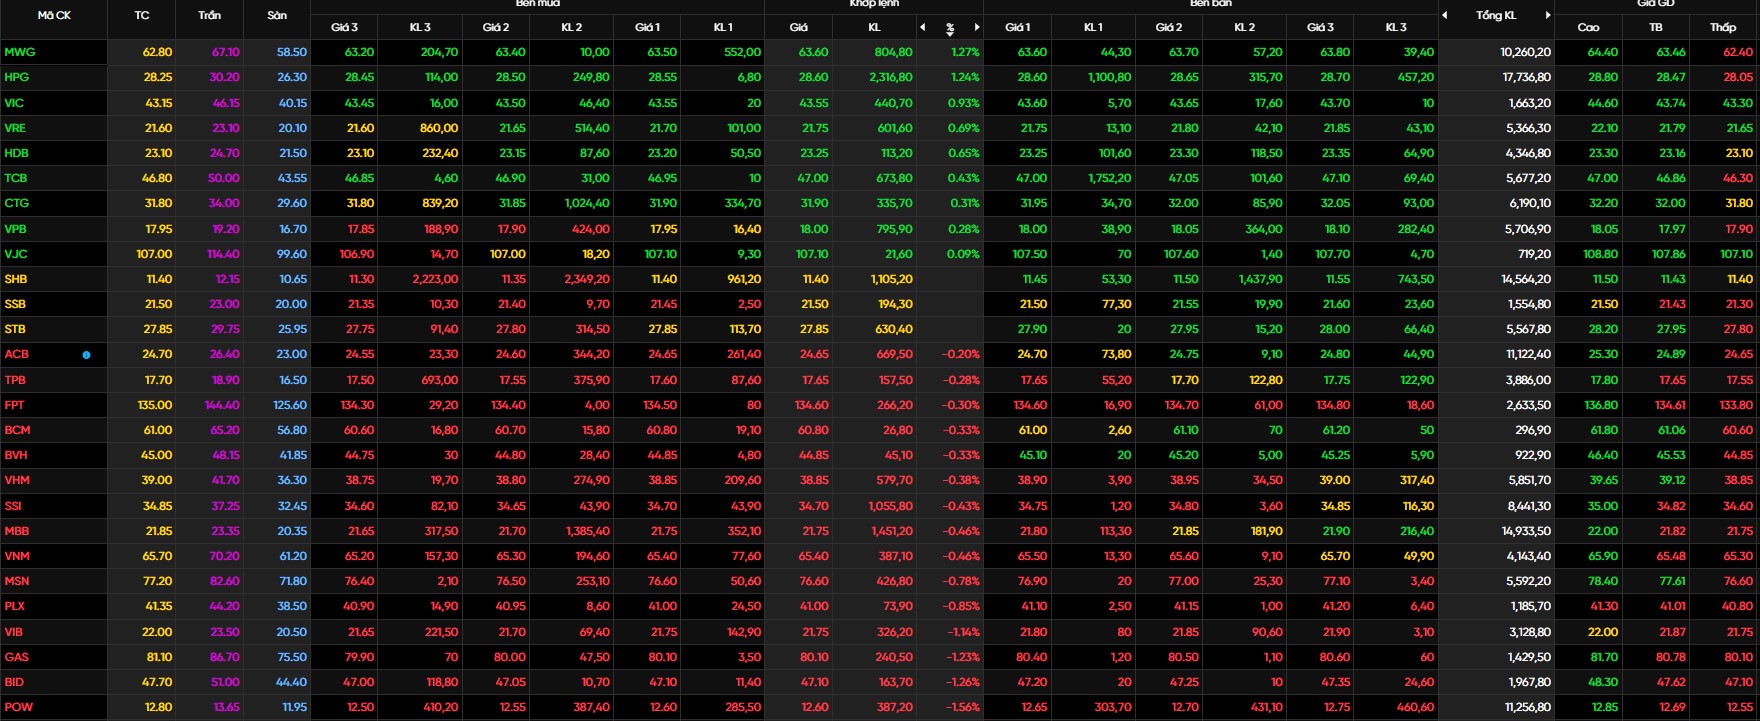Click the TB column header
Image resolution: width=1760 pixels, height=721 pixels.
[x=1656, y=27]
